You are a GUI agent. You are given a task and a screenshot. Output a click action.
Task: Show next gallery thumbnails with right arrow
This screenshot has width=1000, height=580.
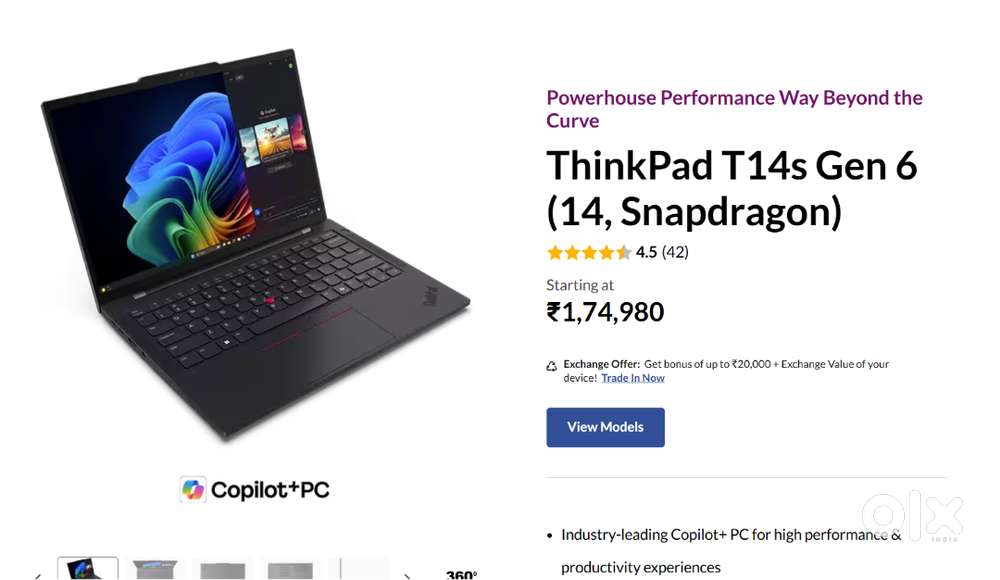pyautogui.click(x=407, y=576)
